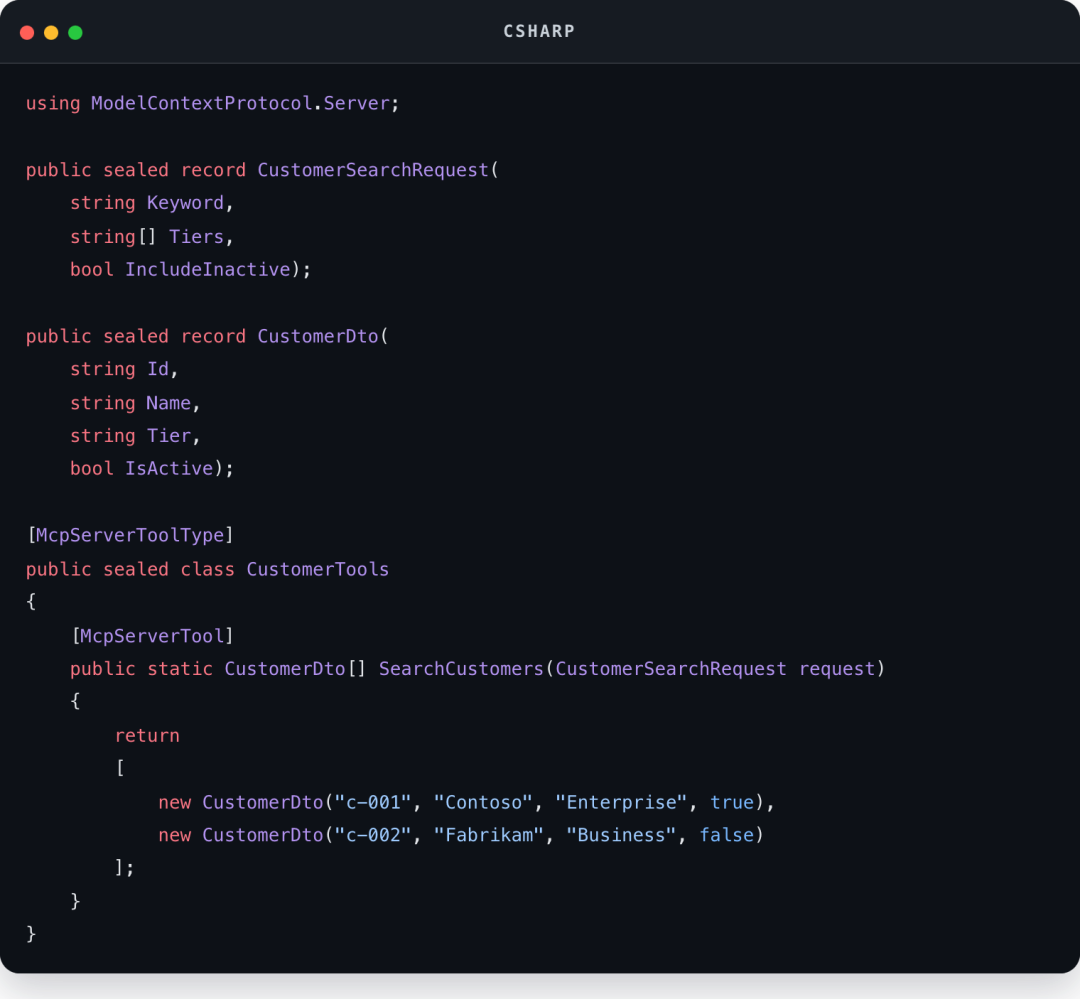Click the yellow minimize window dot
The height and width of the screenshot is (999, 1080).
pos(51,32)
